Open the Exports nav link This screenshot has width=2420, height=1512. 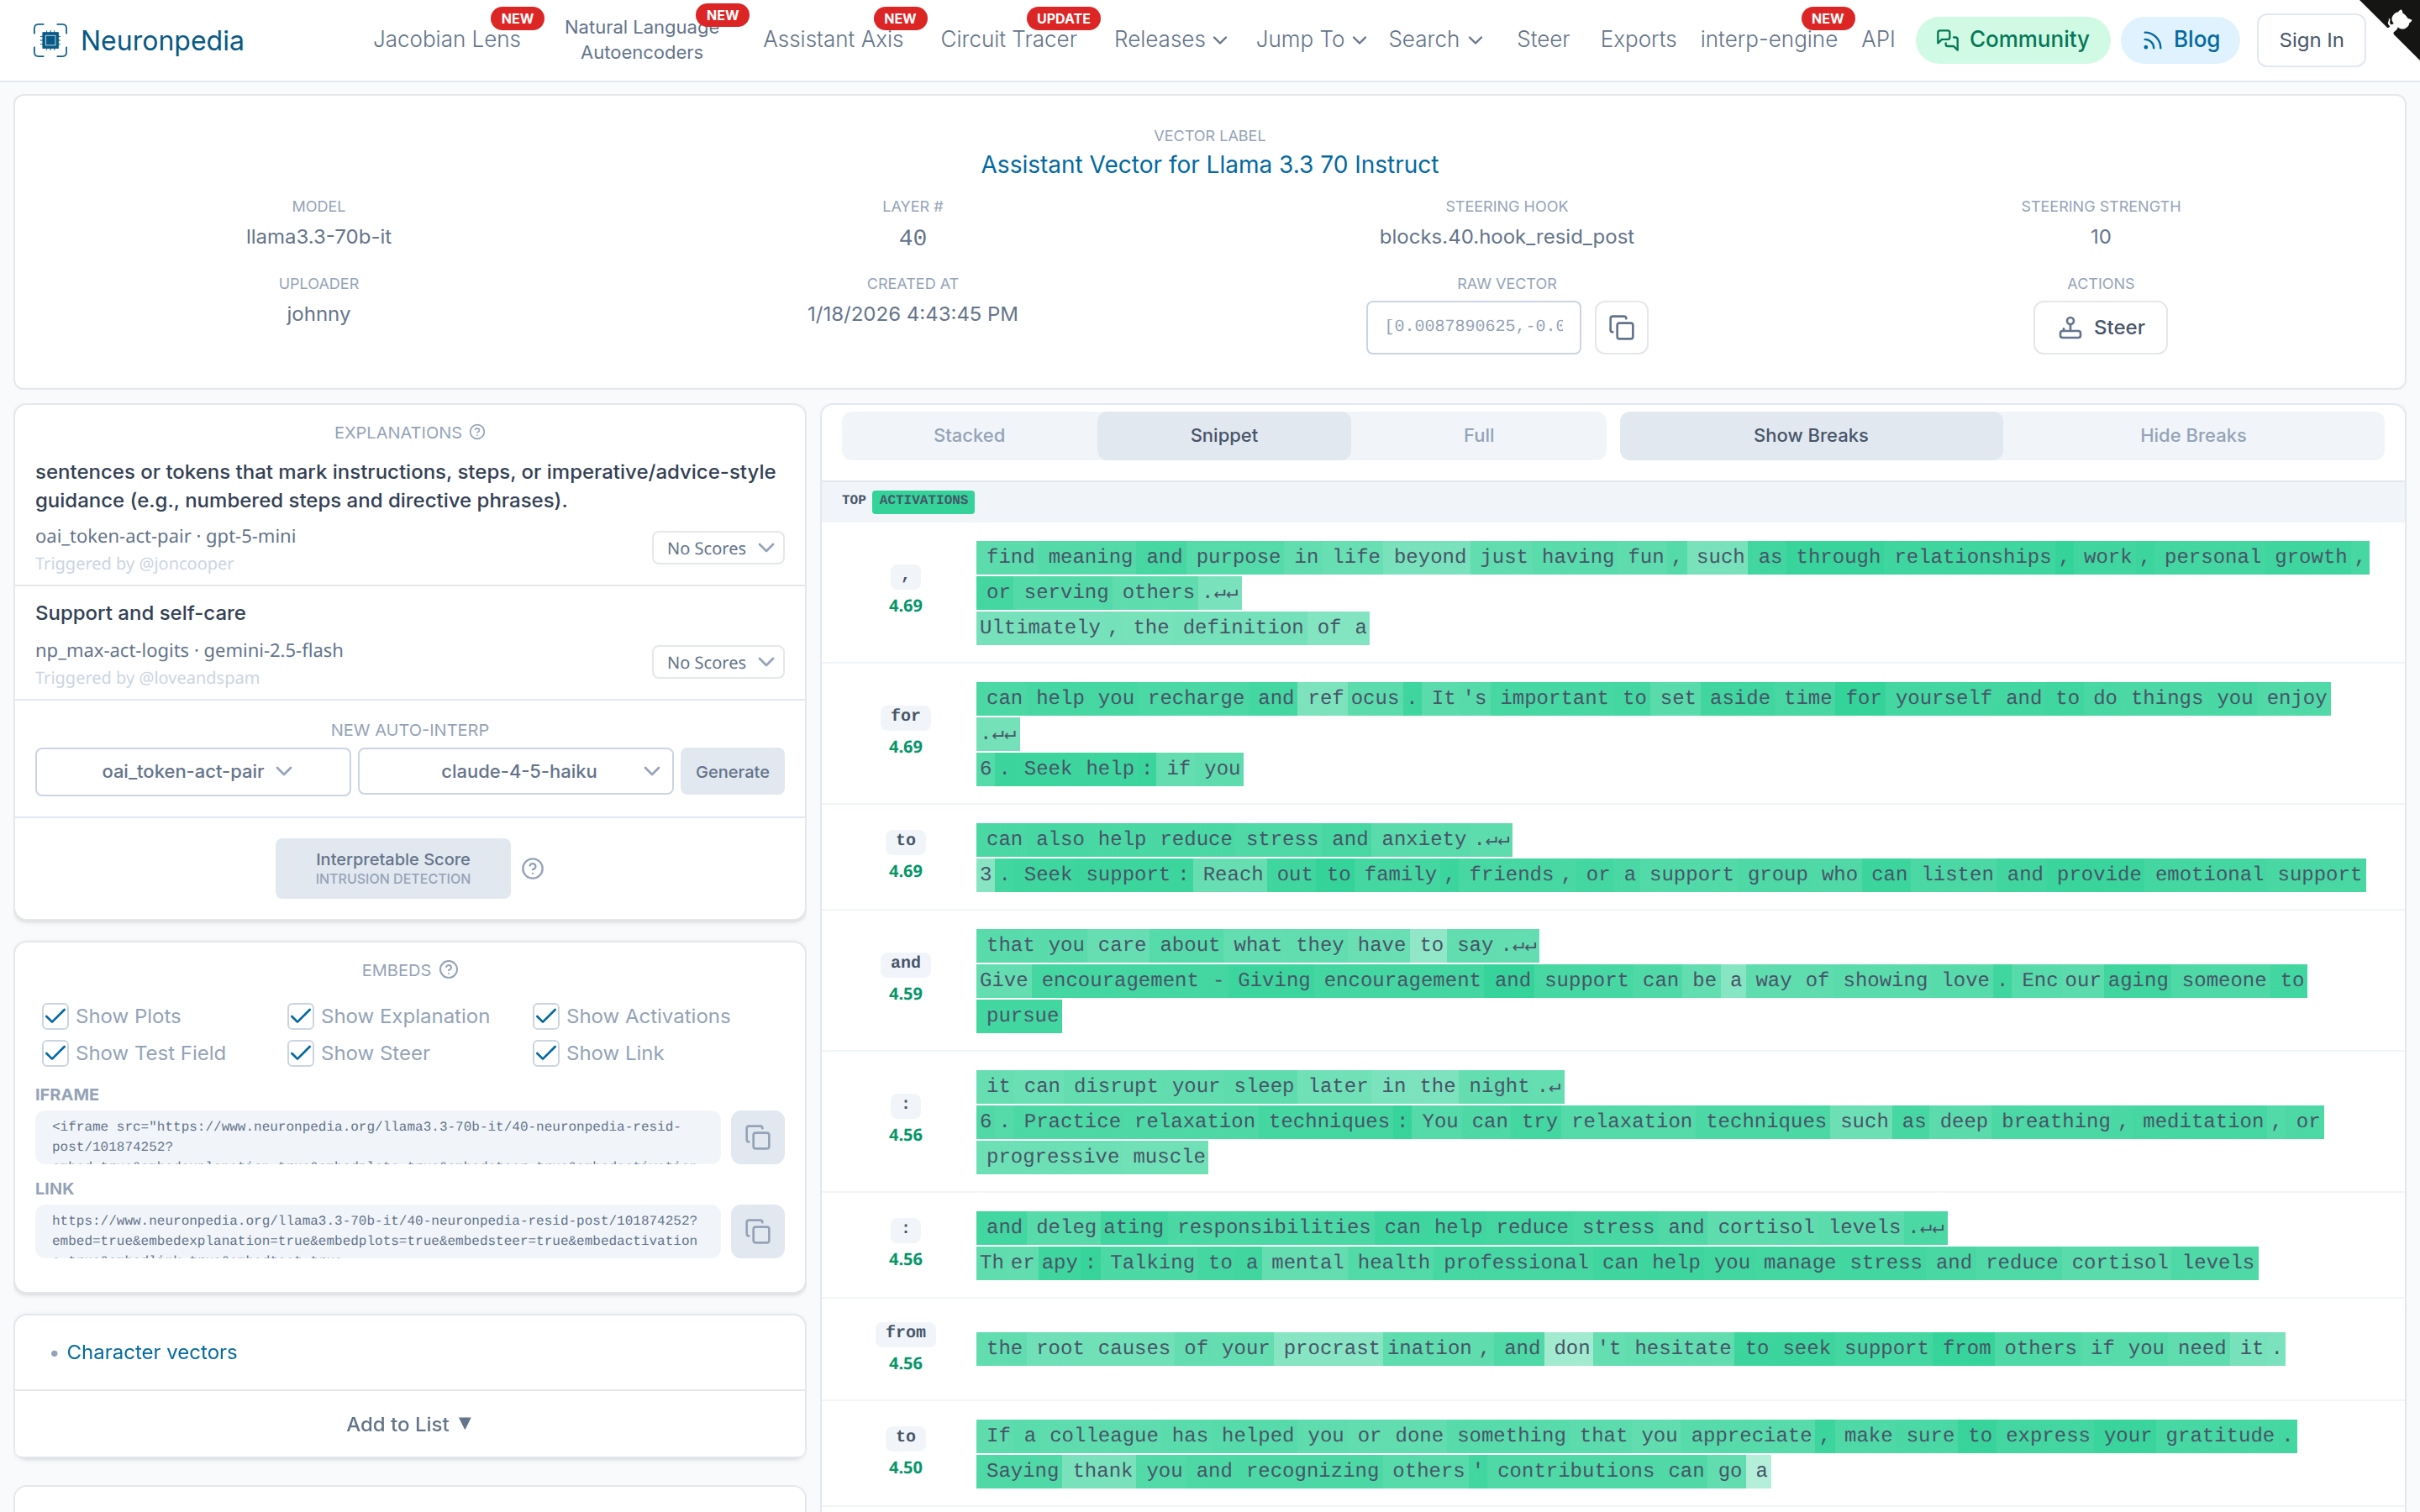click(1638, 40)
